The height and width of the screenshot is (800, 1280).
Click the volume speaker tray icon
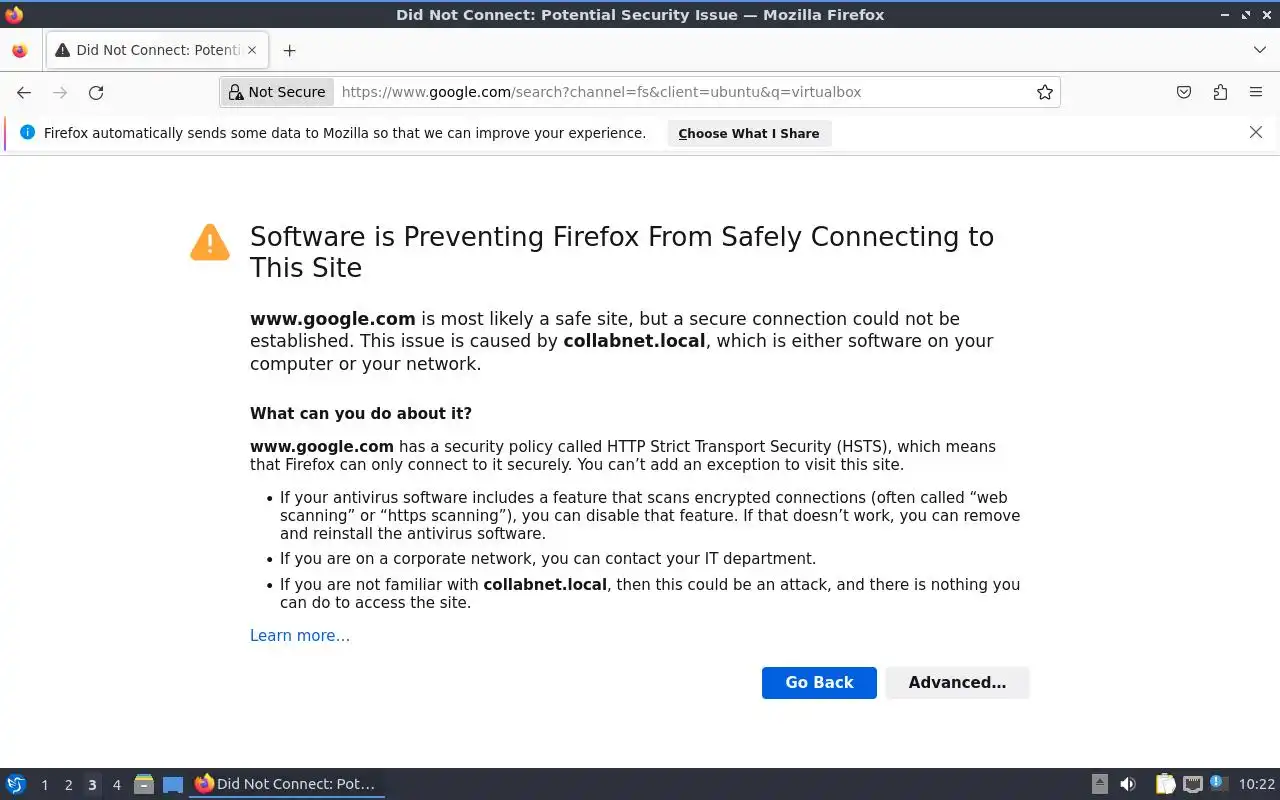point(1128,784)
